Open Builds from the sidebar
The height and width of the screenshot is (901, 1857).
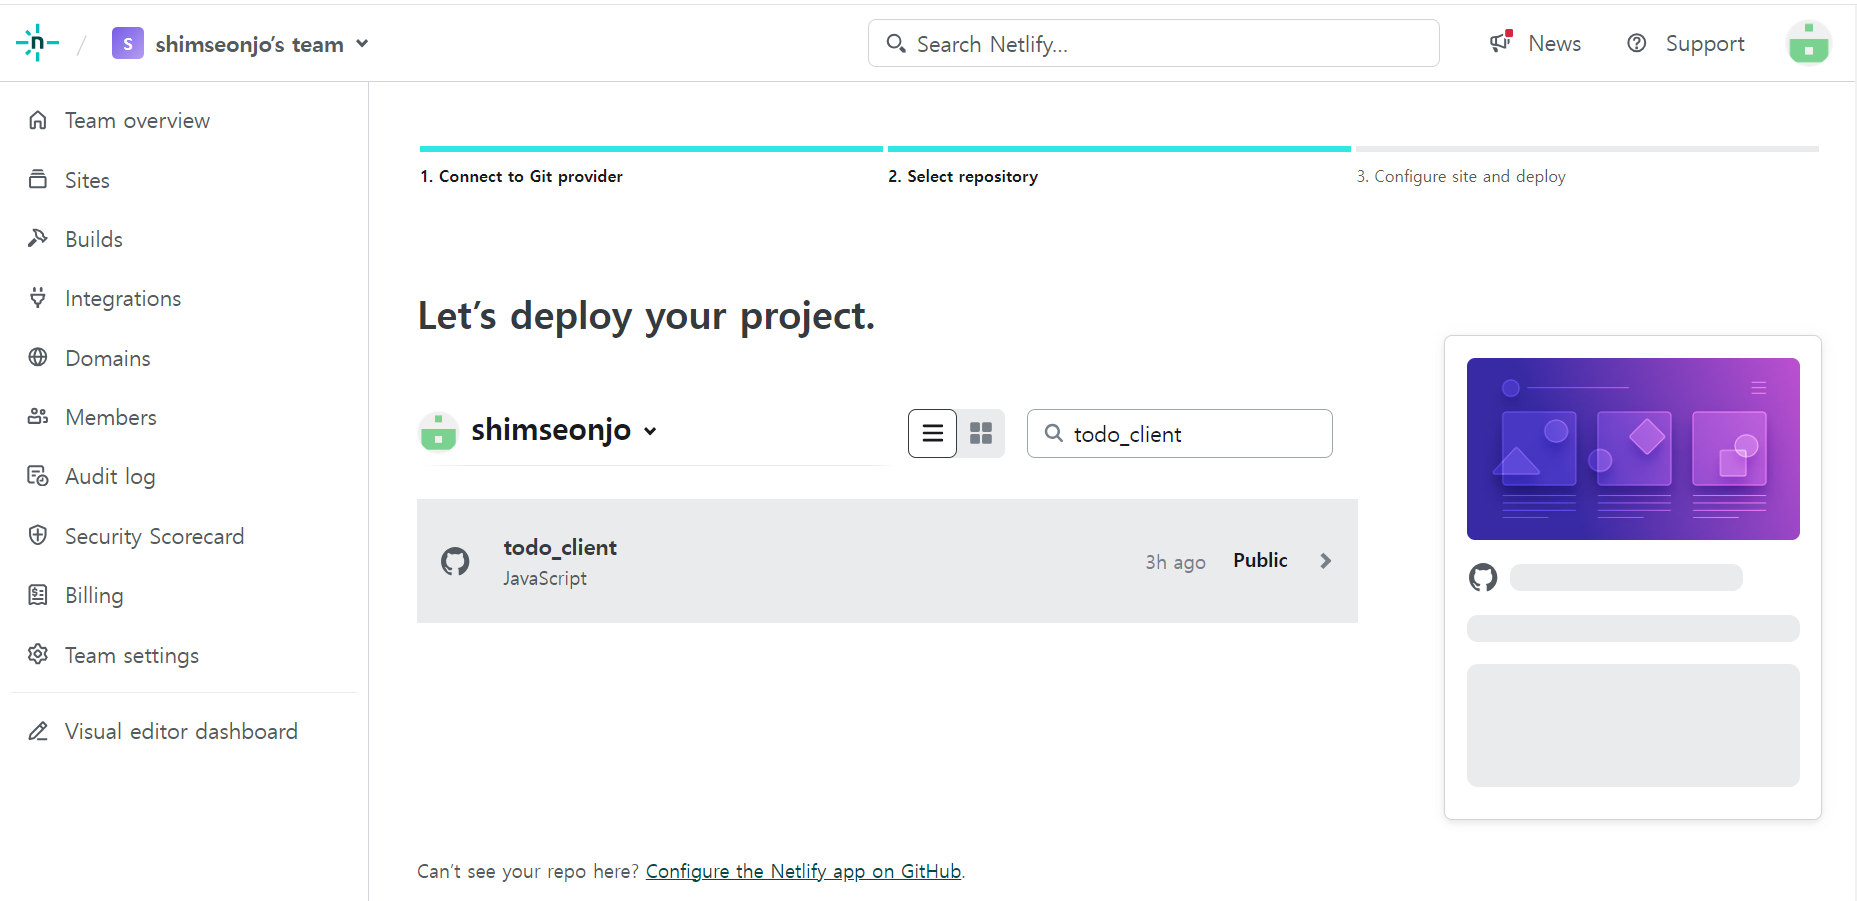pyautogui.click(x=93, y=239)
